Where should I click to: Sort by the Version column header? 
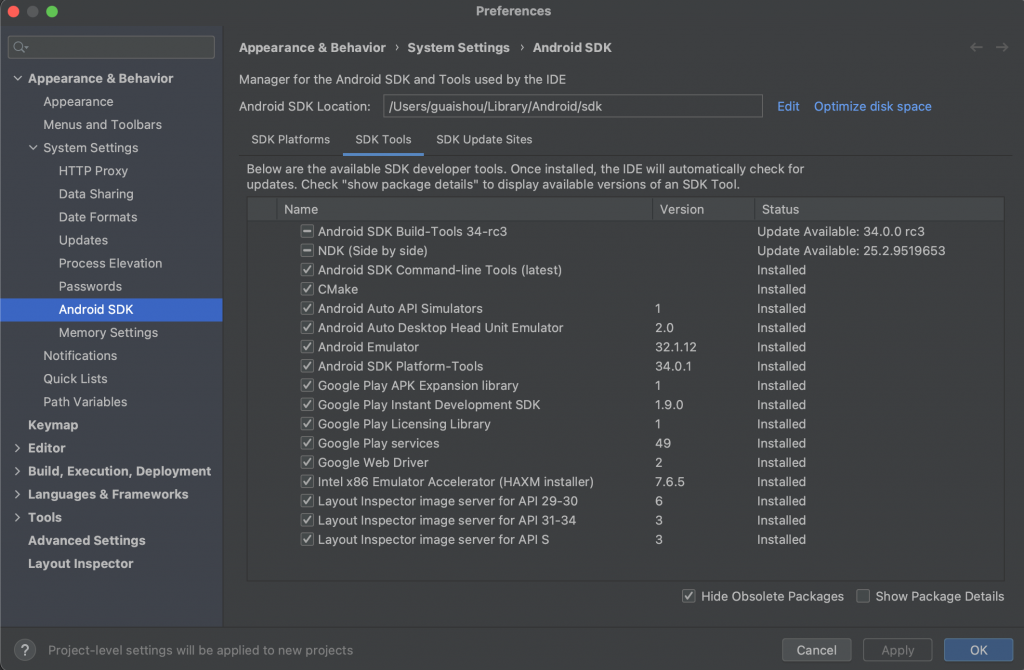pos(703,209)
